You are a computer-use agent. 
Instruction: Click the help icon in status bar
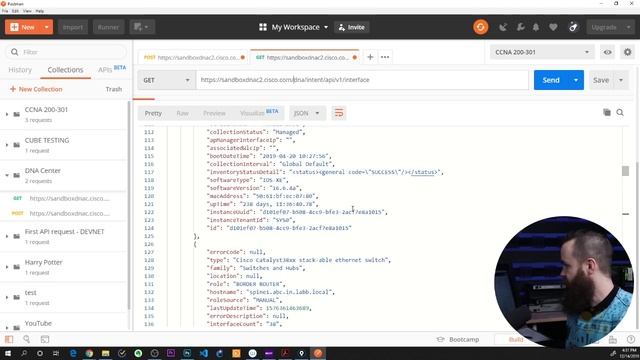(x=631, y=339)
